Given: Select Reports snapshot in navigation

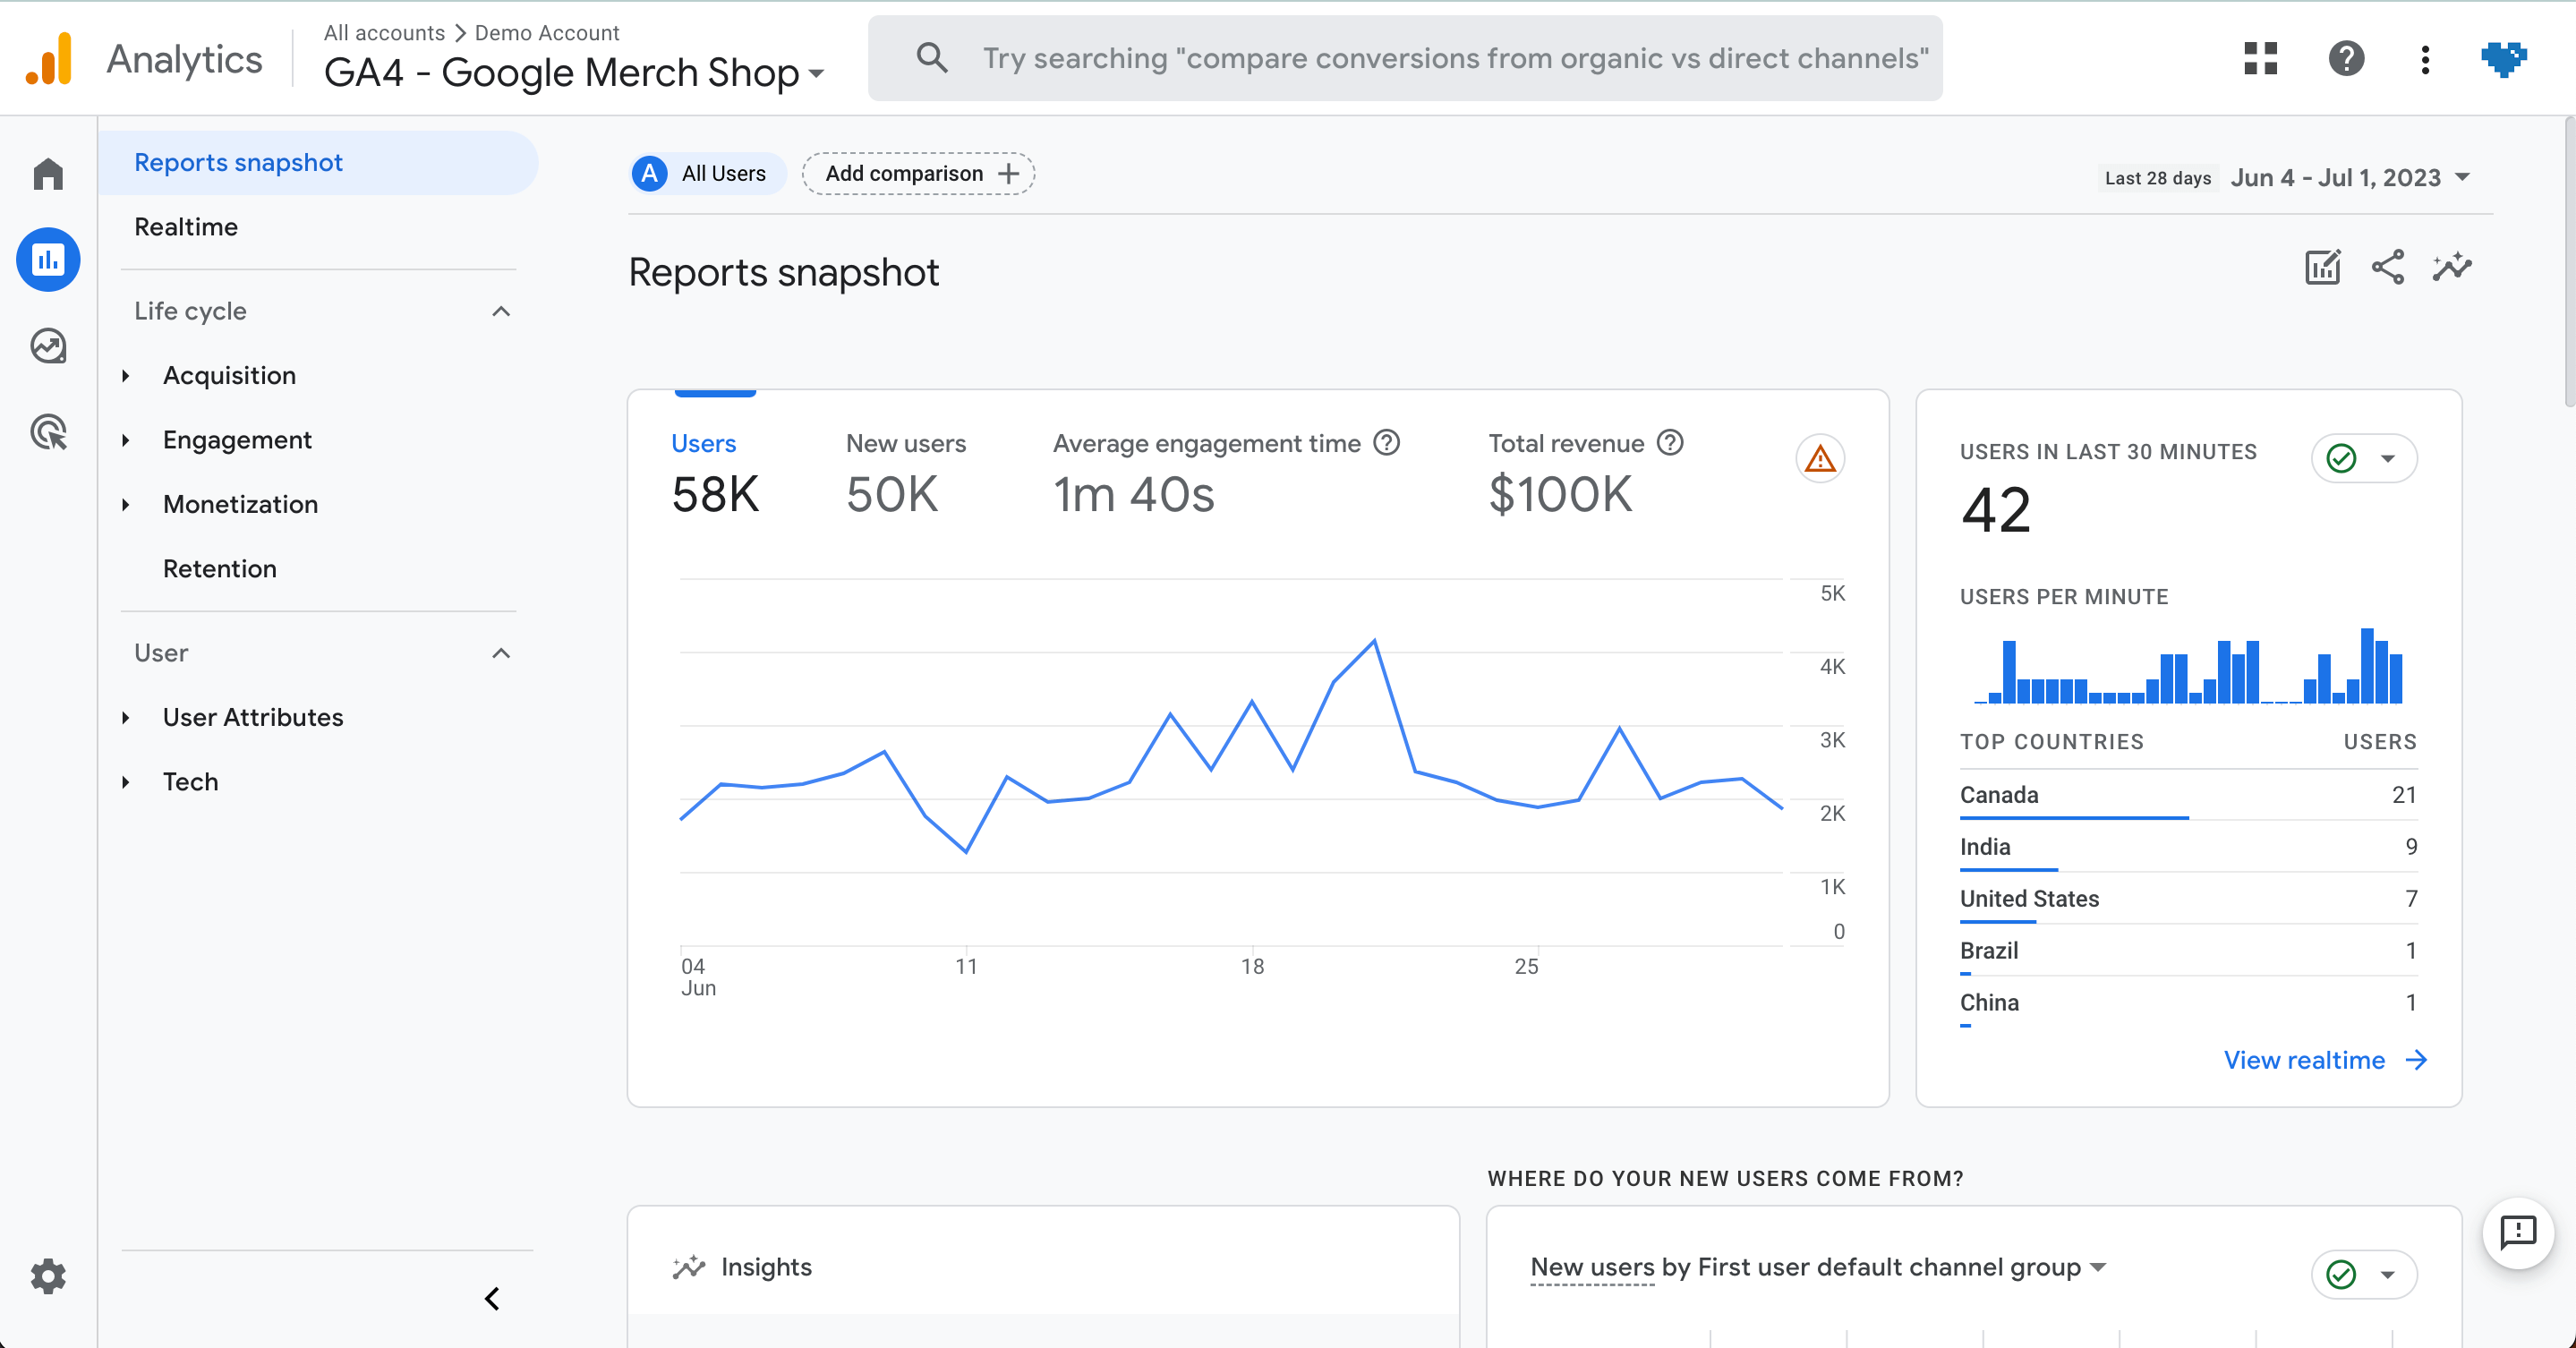Looking at the screenshot, I should point(318,163).
